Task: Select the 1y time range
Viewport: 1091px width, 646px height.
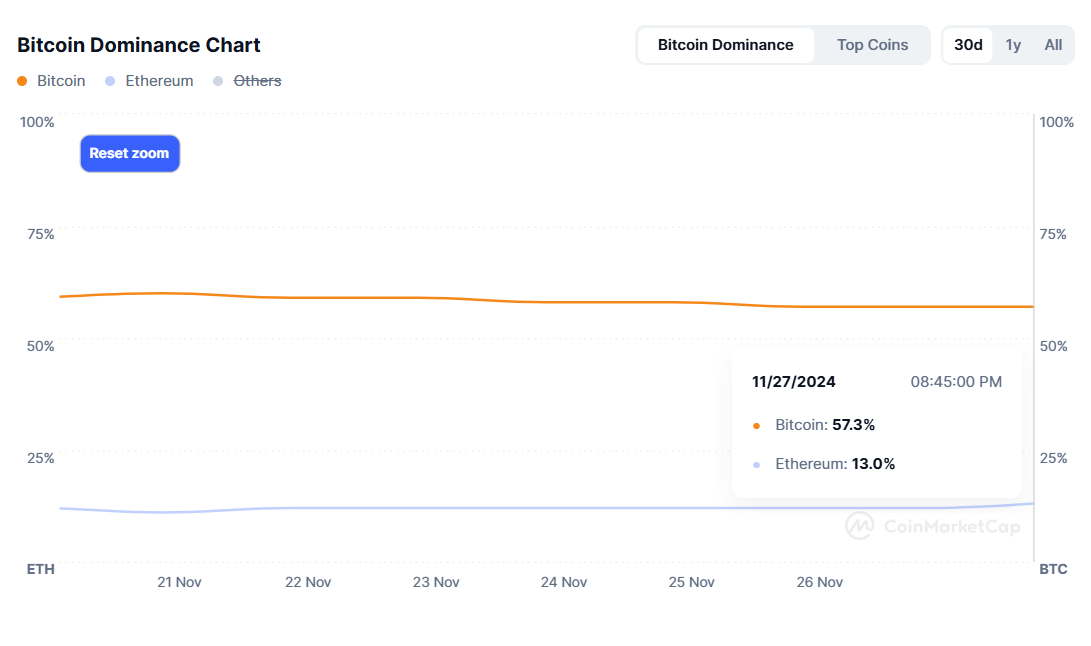Action: [1013, 45]
